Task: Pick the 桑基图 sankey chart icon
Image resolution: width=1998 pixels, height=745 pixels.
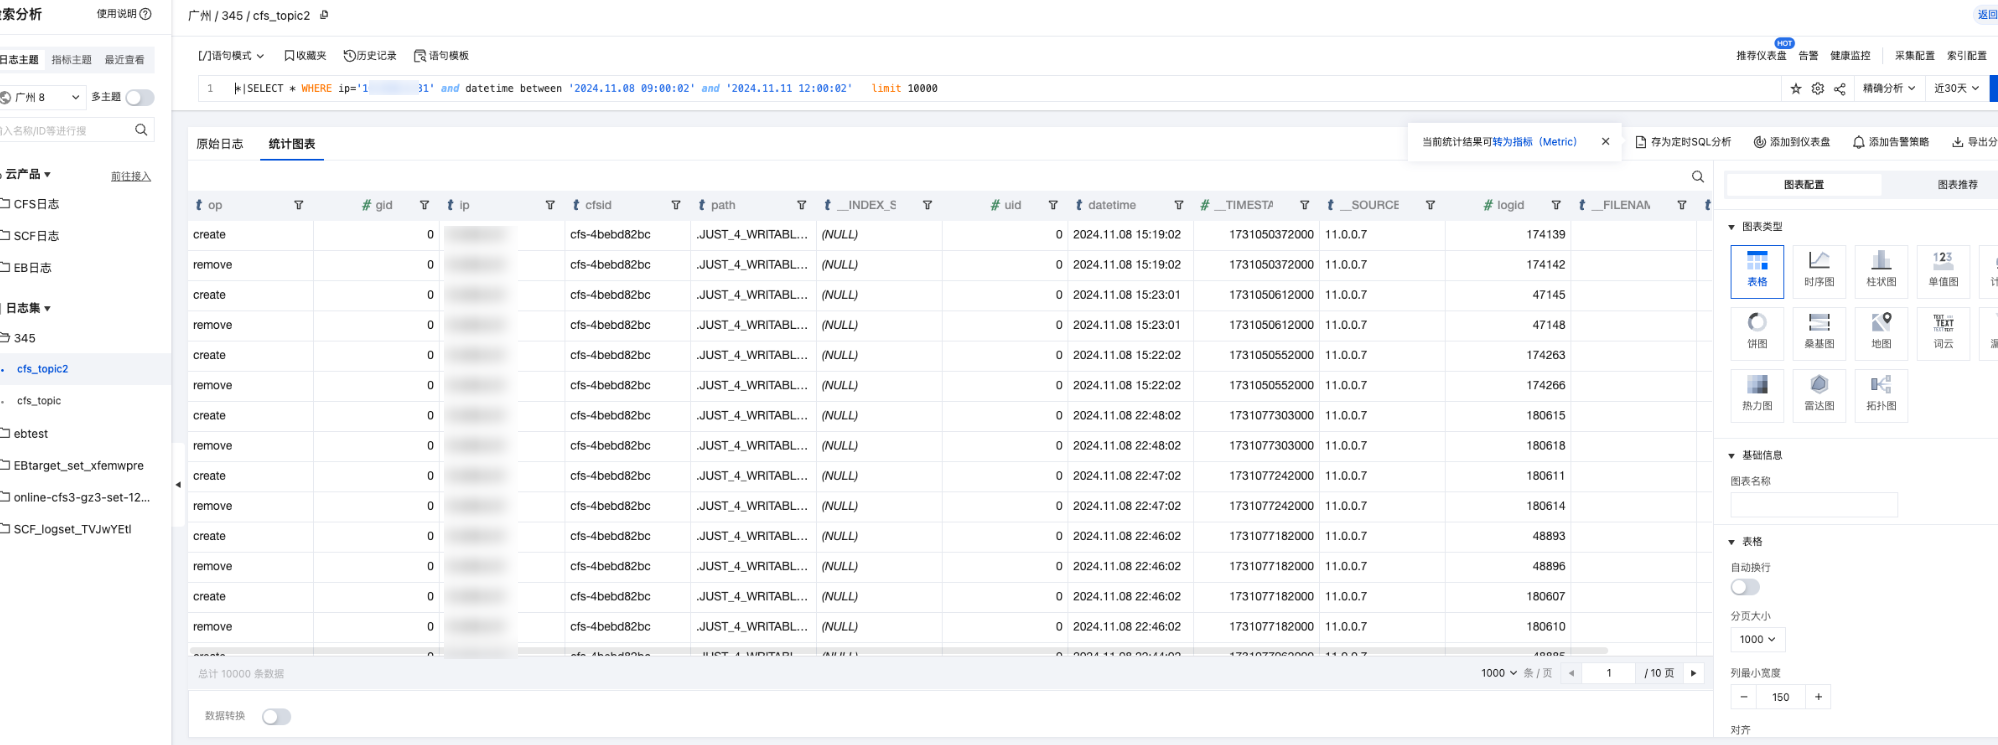Action: click(x=1819, y=331)
